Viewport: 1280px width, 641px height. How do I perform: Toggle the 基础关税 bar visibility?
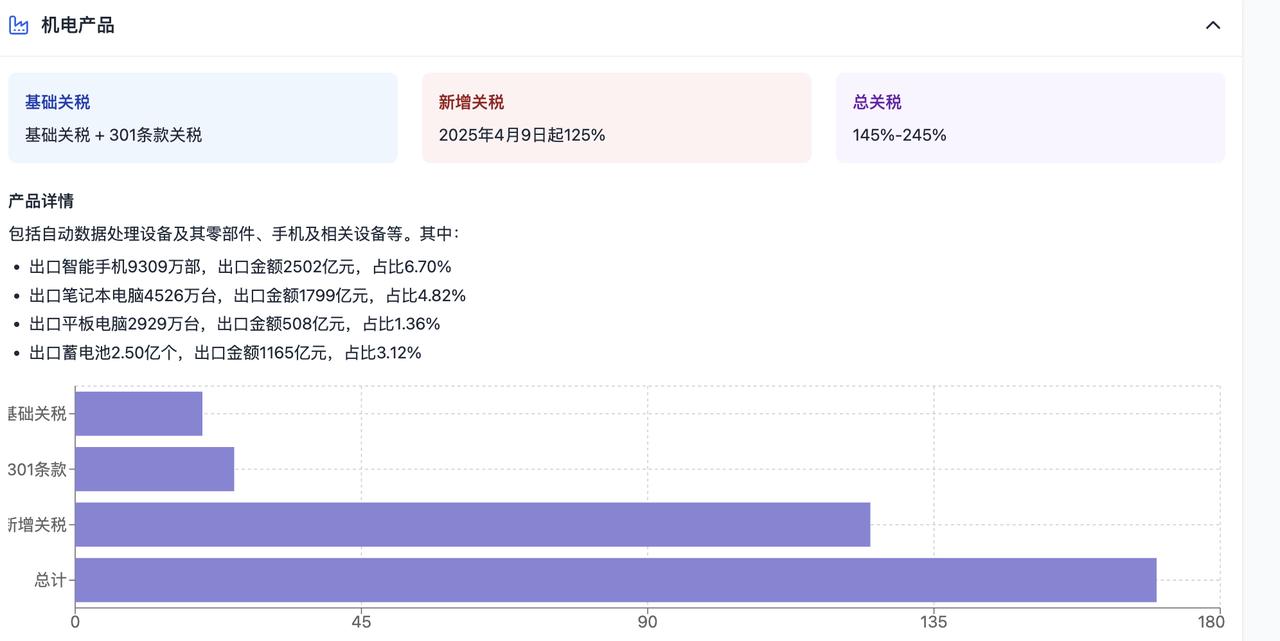[138, 412]
